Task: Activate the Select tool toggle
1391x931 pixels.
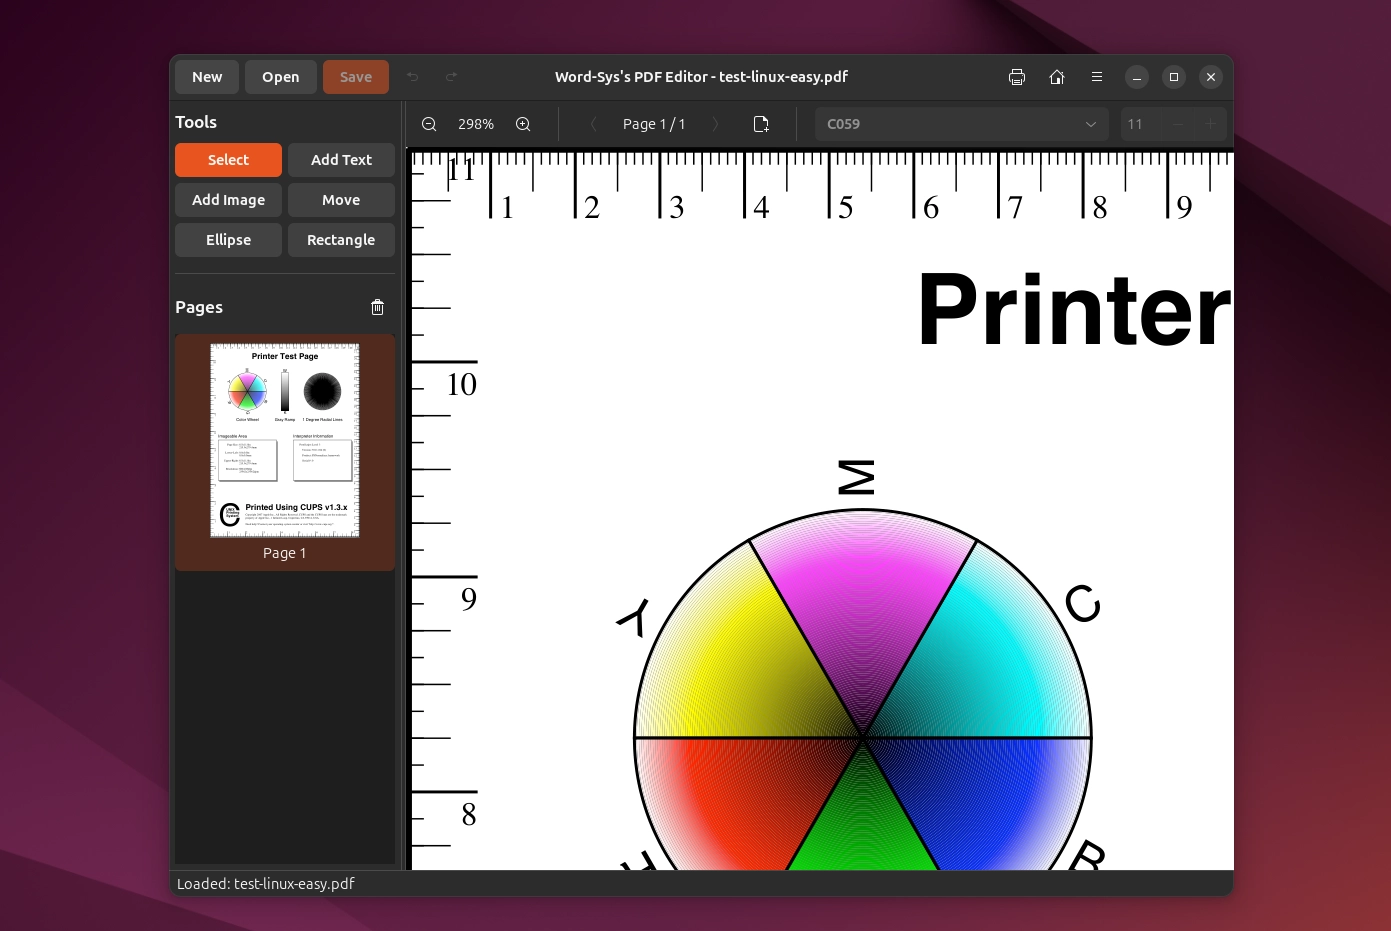Action: click(x=228, y=160)
